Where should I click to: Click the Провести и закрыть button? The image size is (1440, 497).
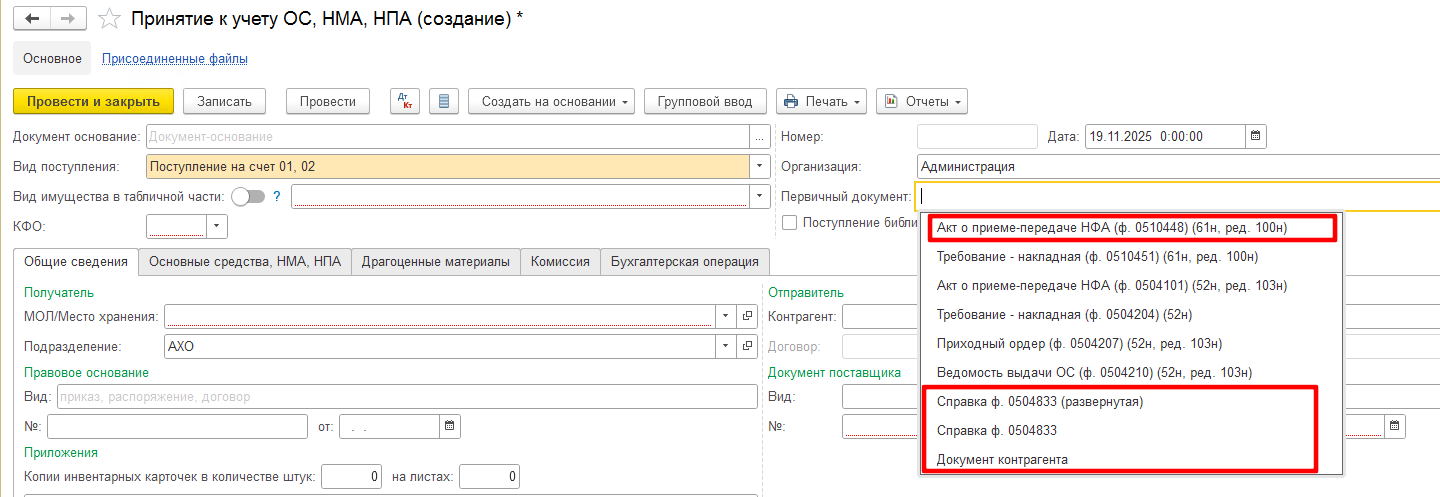pyautogui.click(x=93, y=101)
